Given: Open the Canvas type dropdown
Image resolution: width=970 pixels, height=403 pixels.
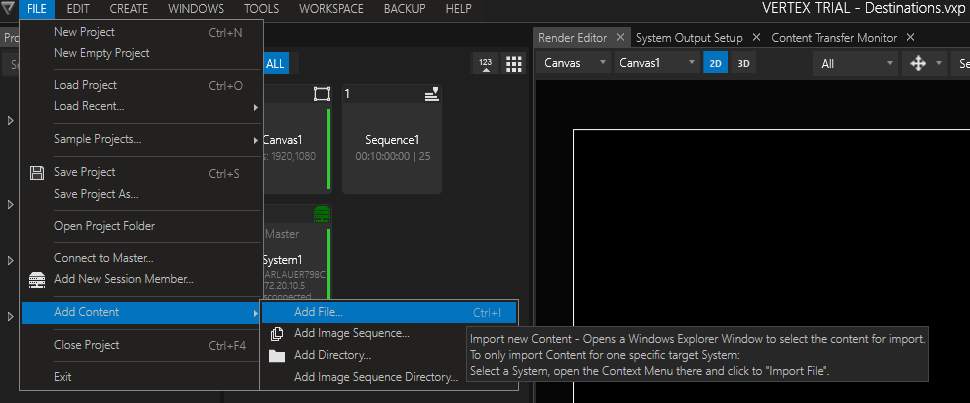Looking at the screenshot, I should click(575, 64).
